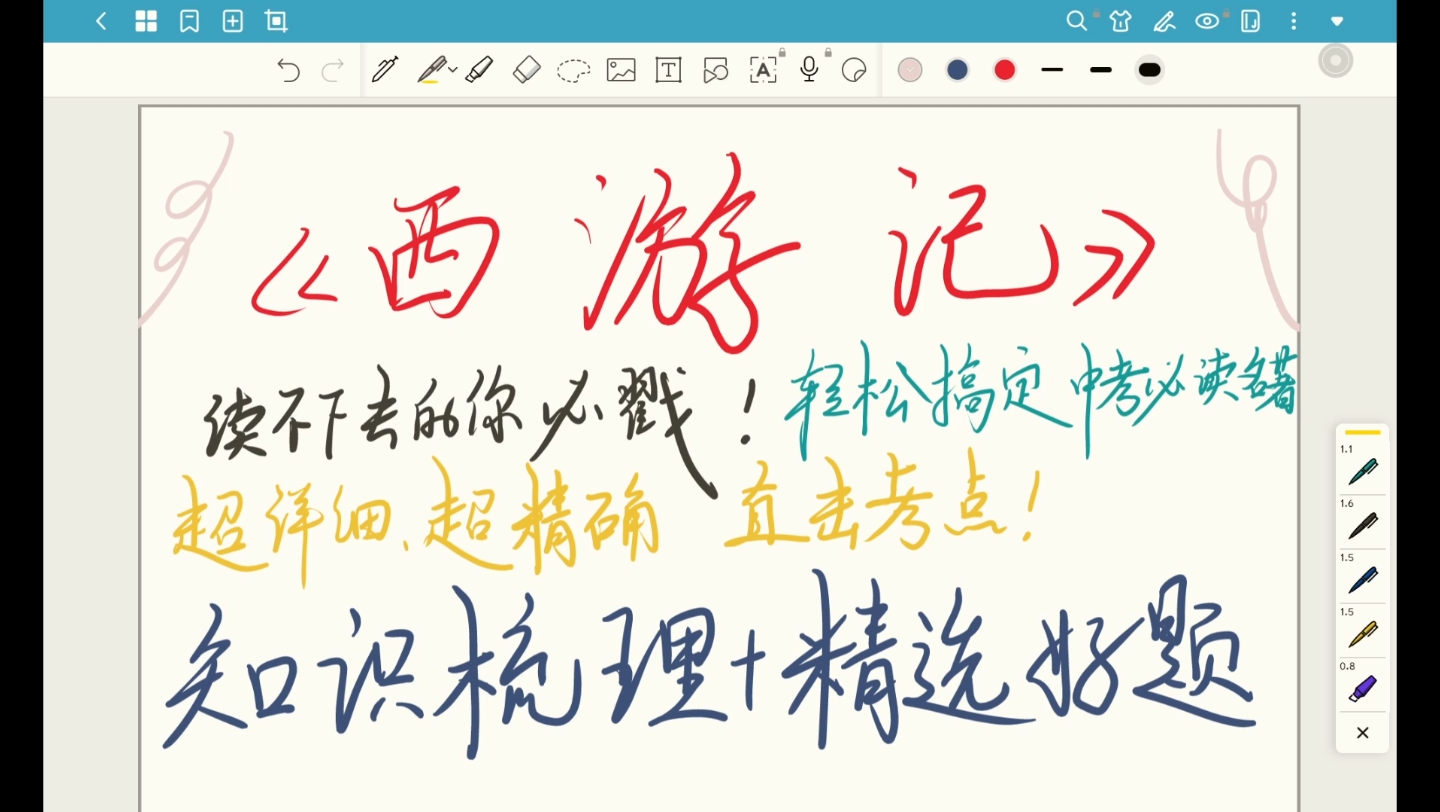Image resolution: width=1440 pixels, height=812 pixels.
Task: Expand the heart dropdown at top right
Action: (x=1337, y=21)
